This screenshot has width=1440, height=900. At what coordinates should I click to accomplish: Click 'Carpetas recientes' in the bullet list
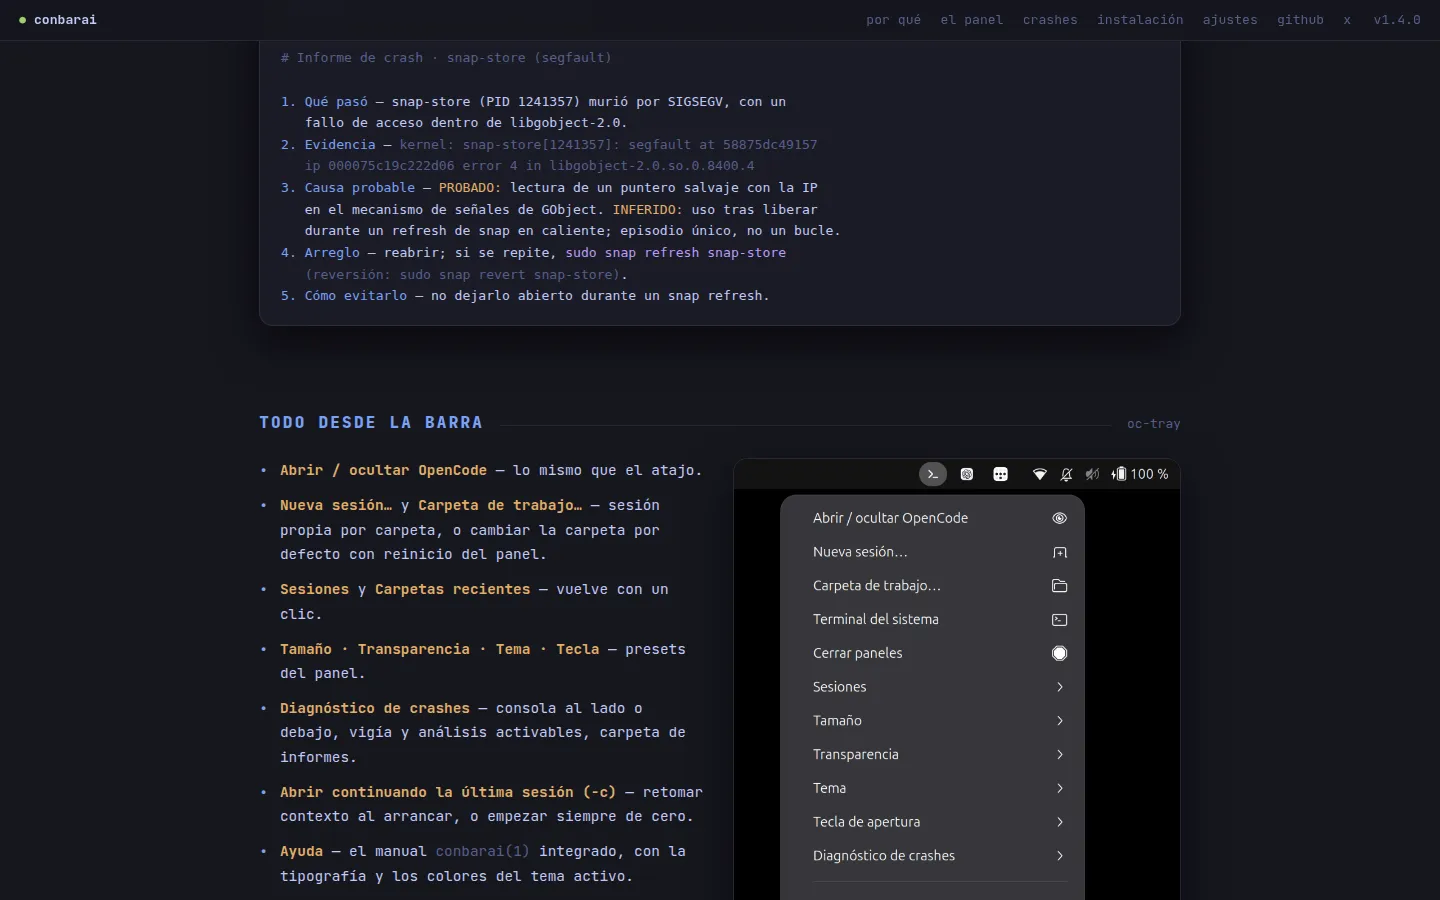tap(453, 590)
